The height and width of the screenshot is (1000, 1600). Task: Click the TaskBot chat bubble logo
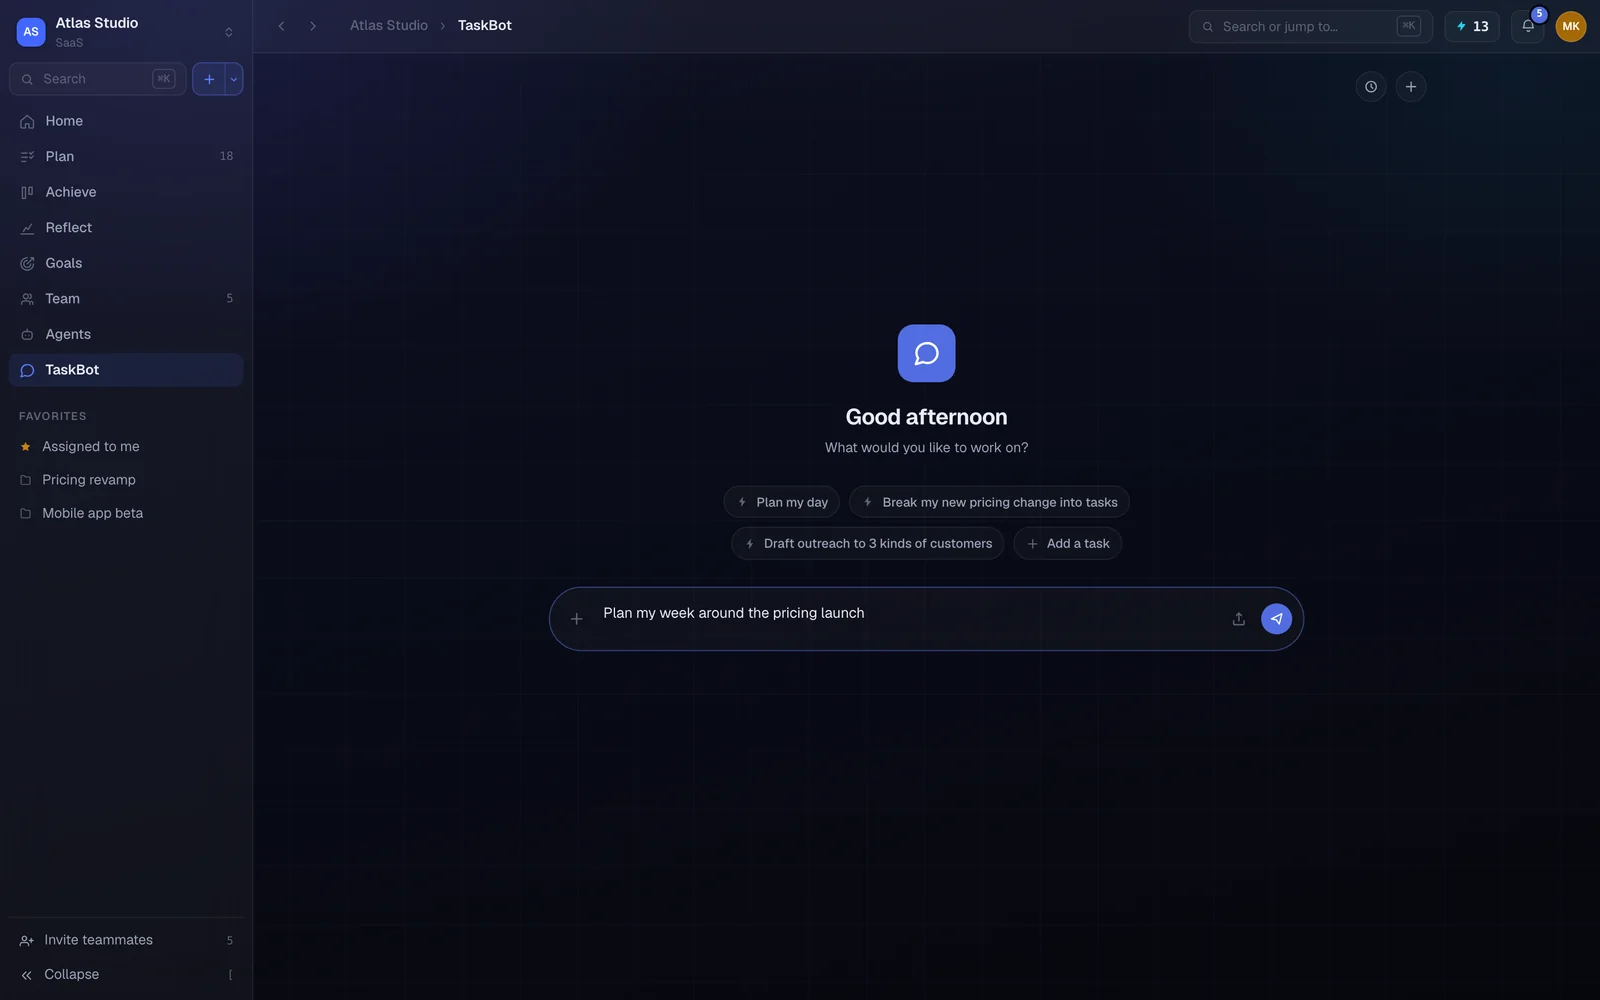tap(927, 353)
